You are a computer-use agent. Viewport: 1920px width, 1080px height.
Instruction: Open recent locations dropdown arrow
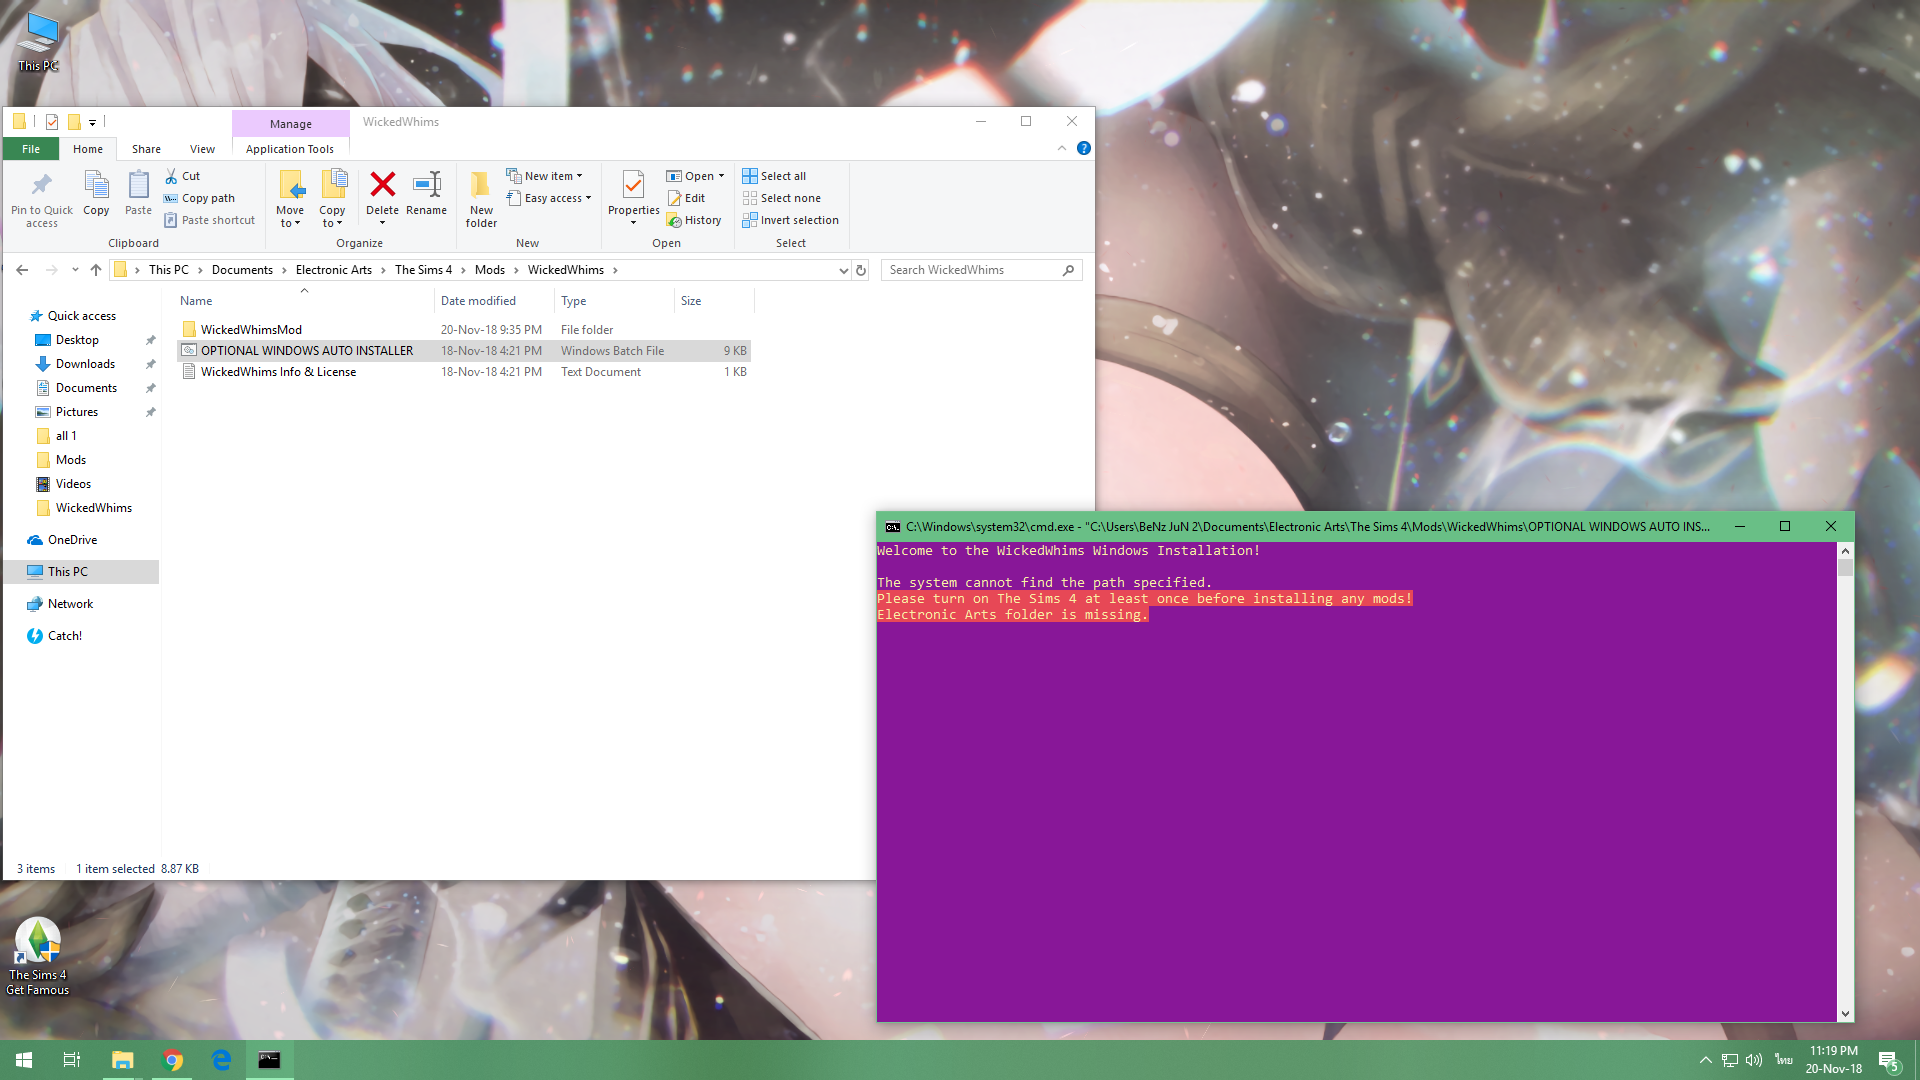click(x=75, y=270)
